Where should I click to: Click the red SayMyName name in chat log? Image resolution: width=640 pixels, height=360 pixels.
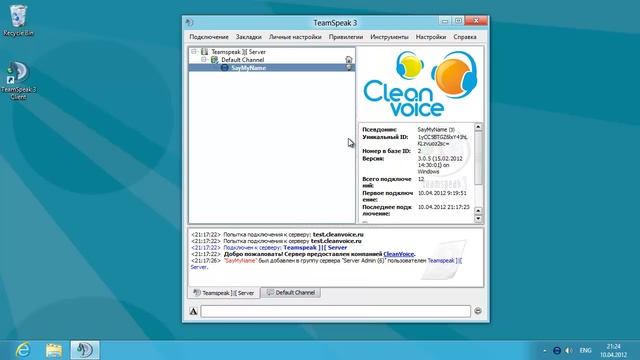pos(240,260)
